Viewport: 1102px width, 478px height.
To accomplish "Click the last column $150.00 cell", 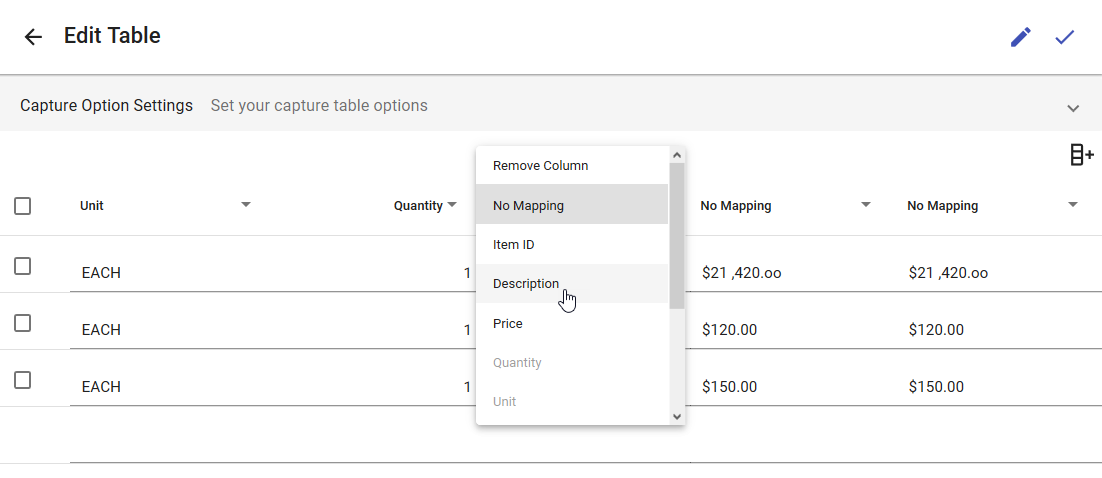I will [x=936, y=387].
